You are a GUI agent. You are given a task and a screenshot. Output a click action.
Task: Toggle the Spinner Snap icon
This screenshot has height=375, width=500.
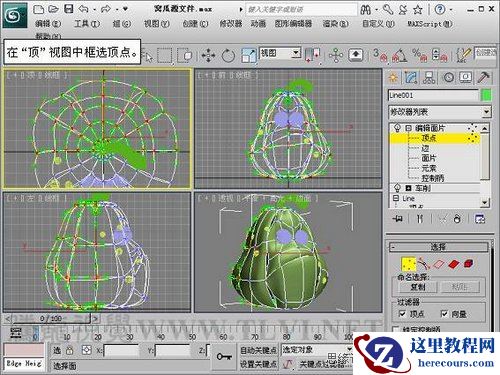click(439, 55)
